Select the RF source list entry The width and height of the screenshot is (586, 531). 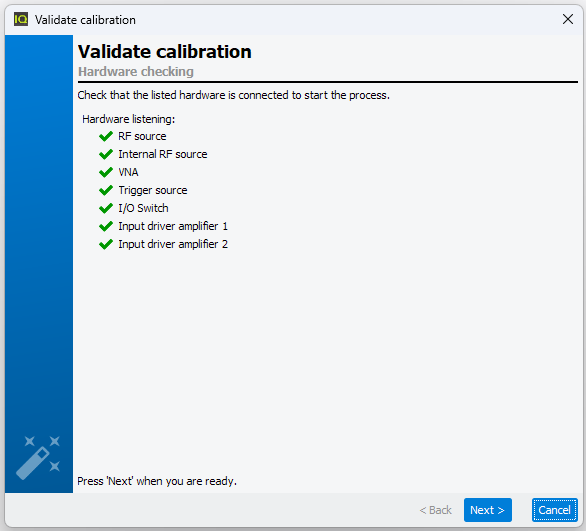[142, 136]
